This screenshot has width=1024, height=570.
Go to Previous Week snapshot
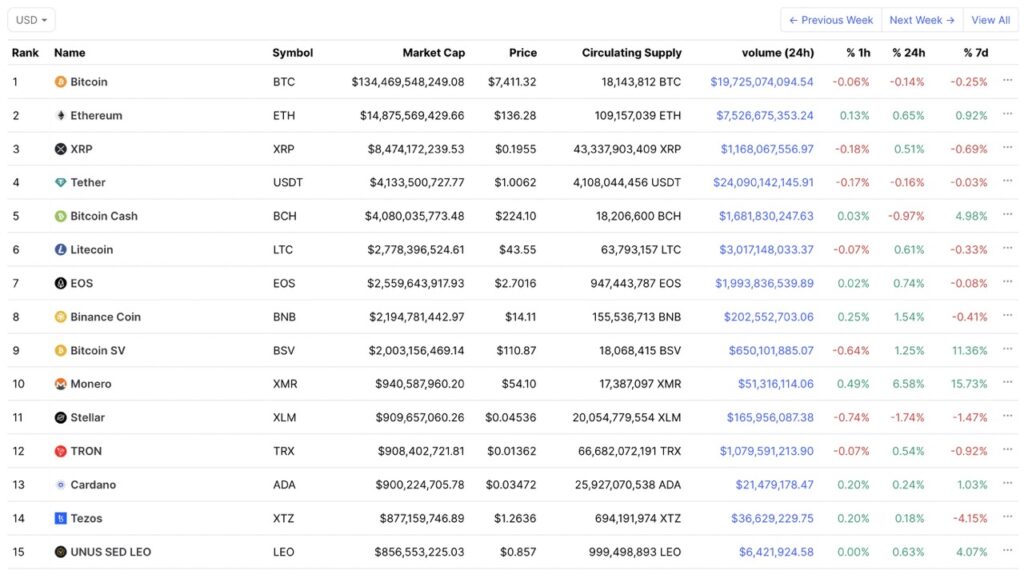[x=831, y=20]
